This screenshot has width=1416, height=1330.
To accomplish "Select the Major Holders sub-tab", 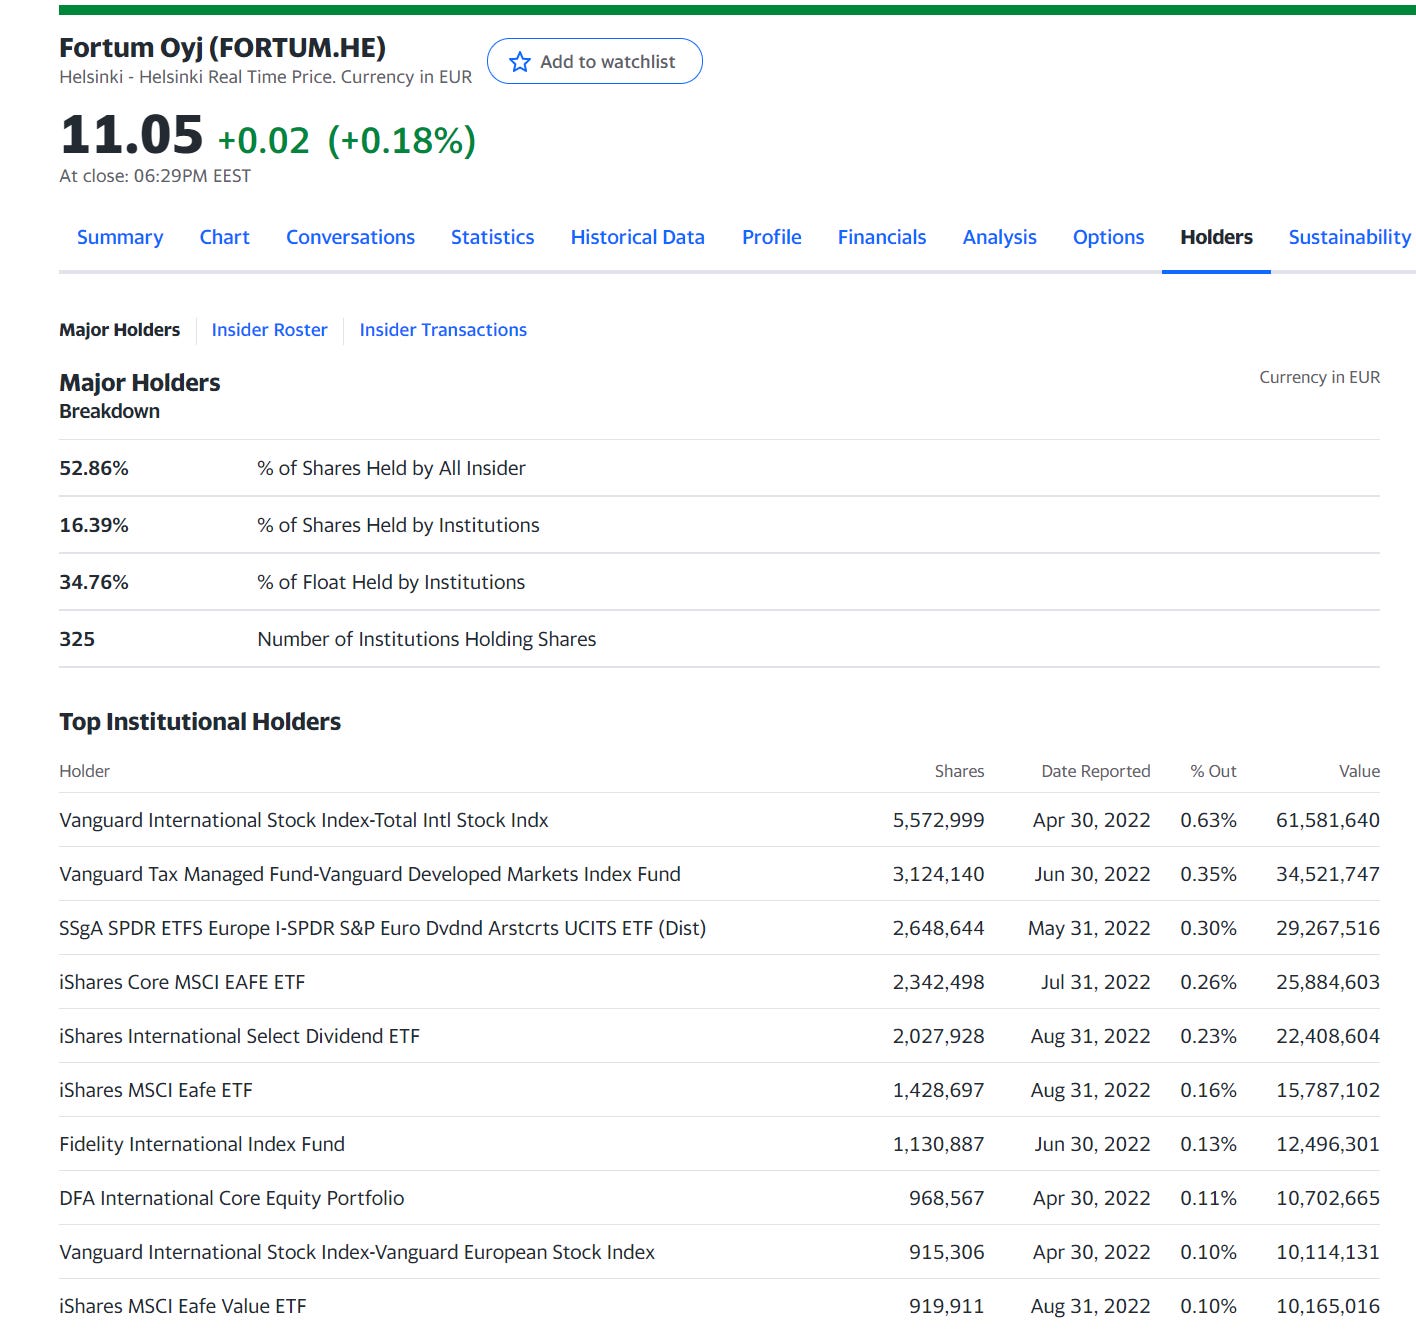I will pyautogui.click(x=120, y=330).
